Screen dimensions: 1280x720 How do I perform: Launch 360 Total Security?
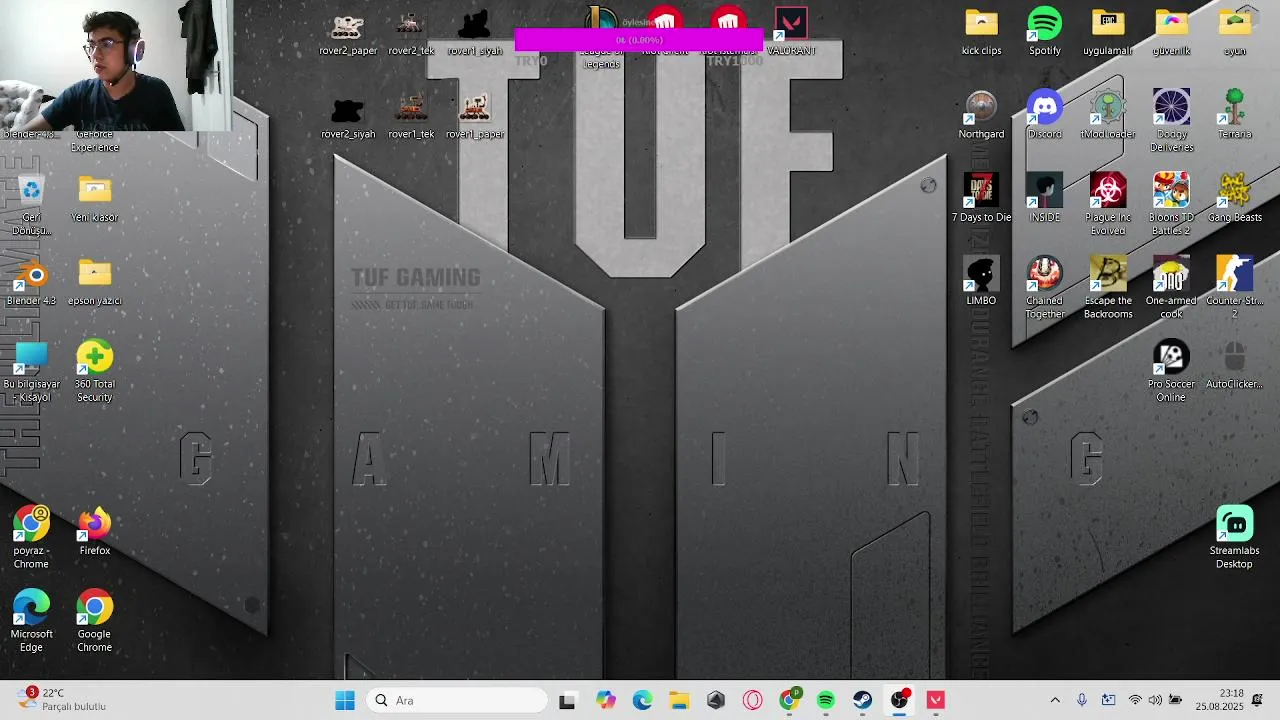95,372
